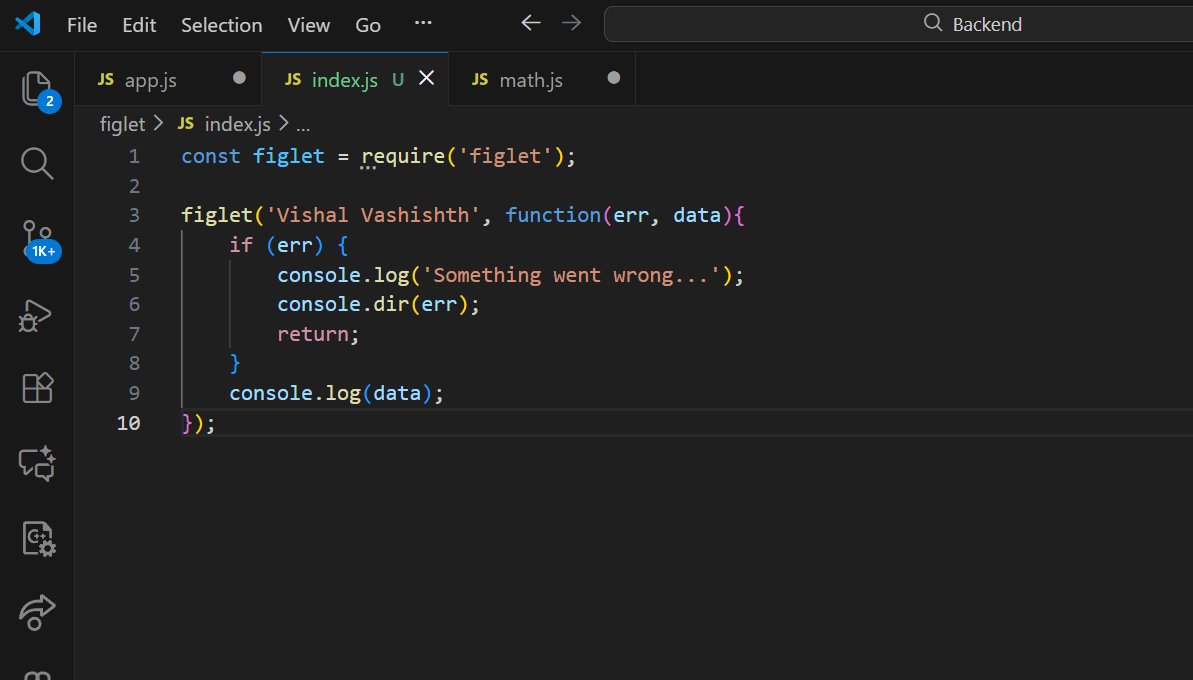Open the Copilot Chat sidebar icon

pyautogui.click(x=36, y=463)
